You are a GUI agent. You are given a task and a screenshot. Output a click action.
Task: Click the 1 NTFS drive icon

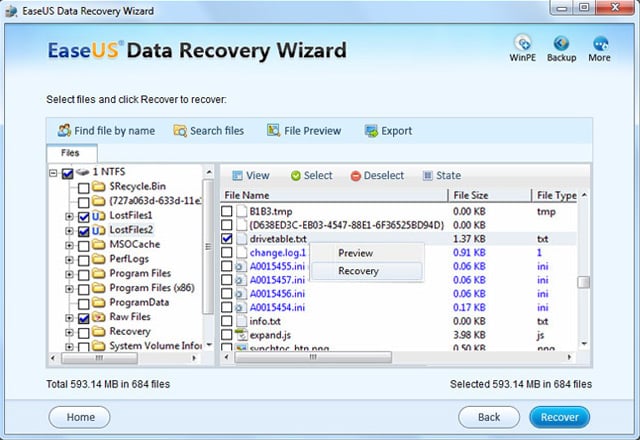pyautogui.click(x=83, y=172)
